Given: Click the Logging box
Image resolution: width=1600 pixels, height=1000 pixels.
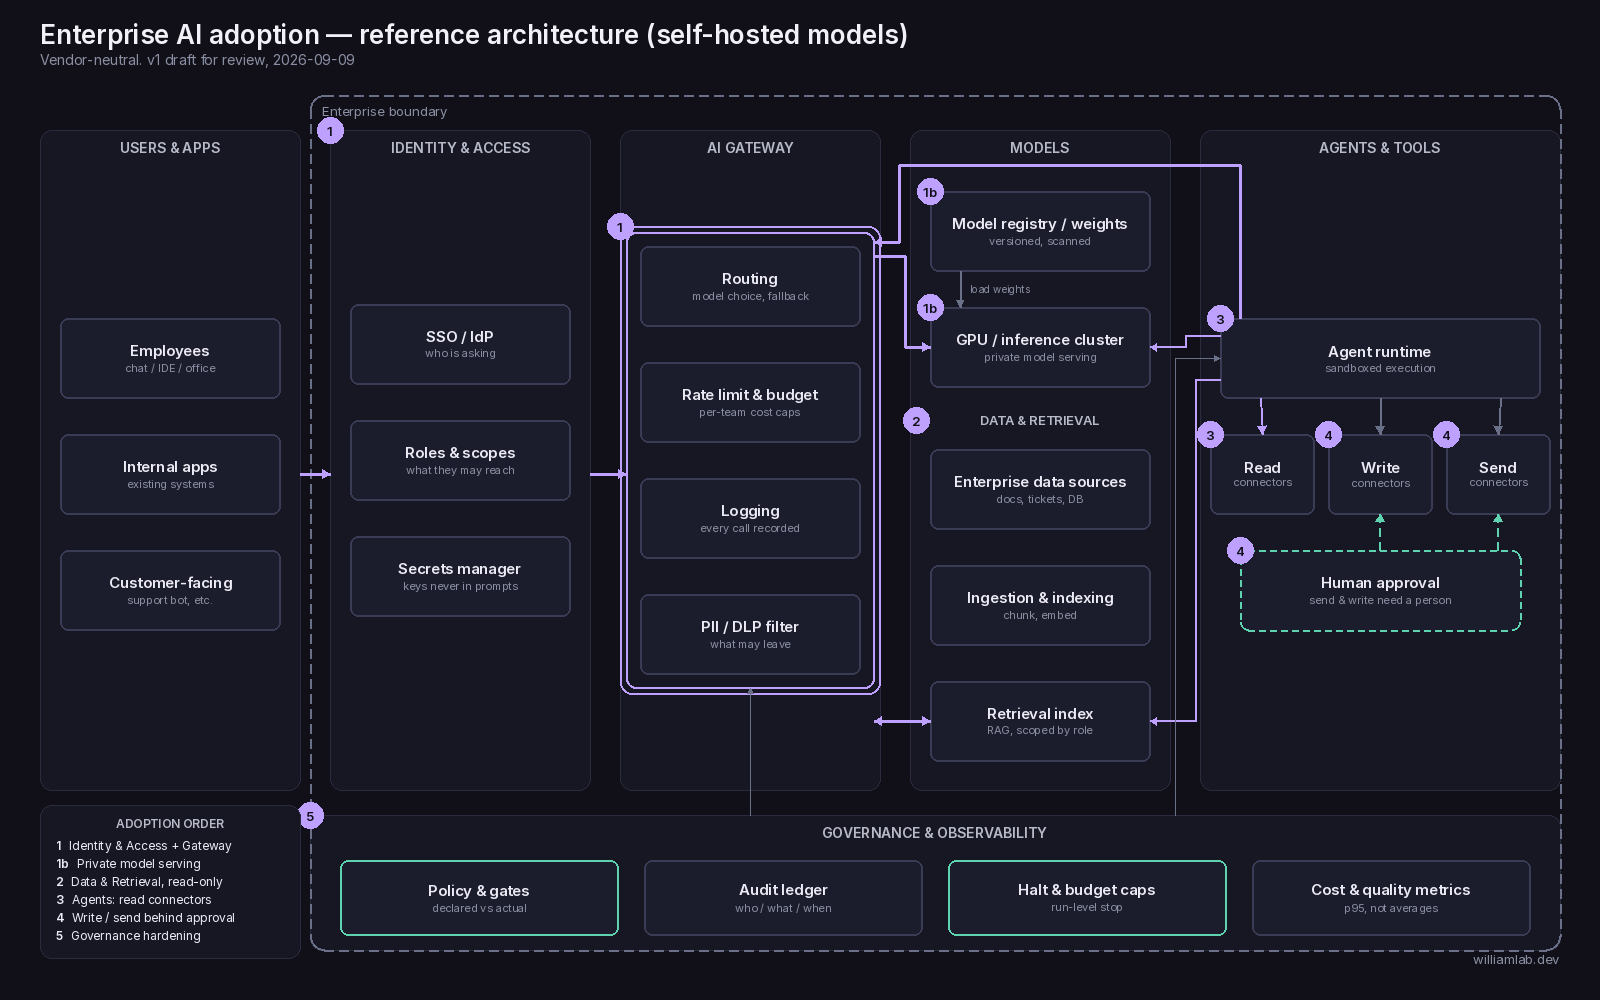Looking at the screenshot, I should [750, 518].
